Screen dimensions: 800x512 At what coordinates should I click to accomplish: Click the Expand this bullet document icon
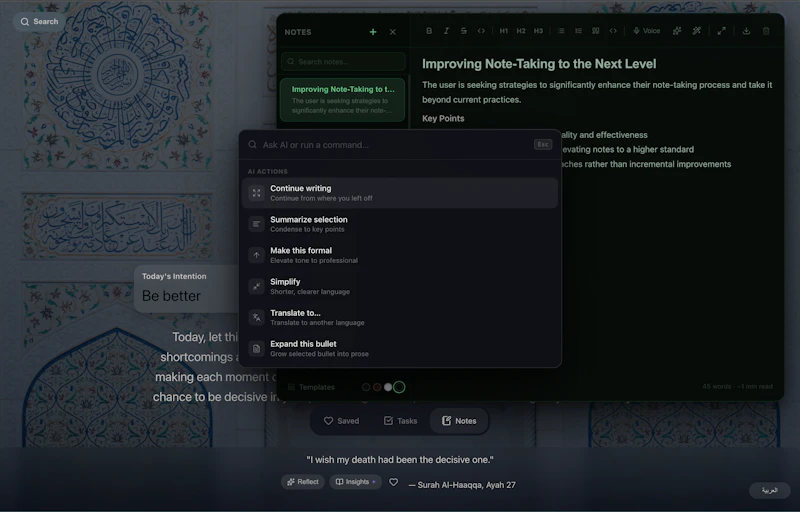pyautogui.click(x=257, y=348)
